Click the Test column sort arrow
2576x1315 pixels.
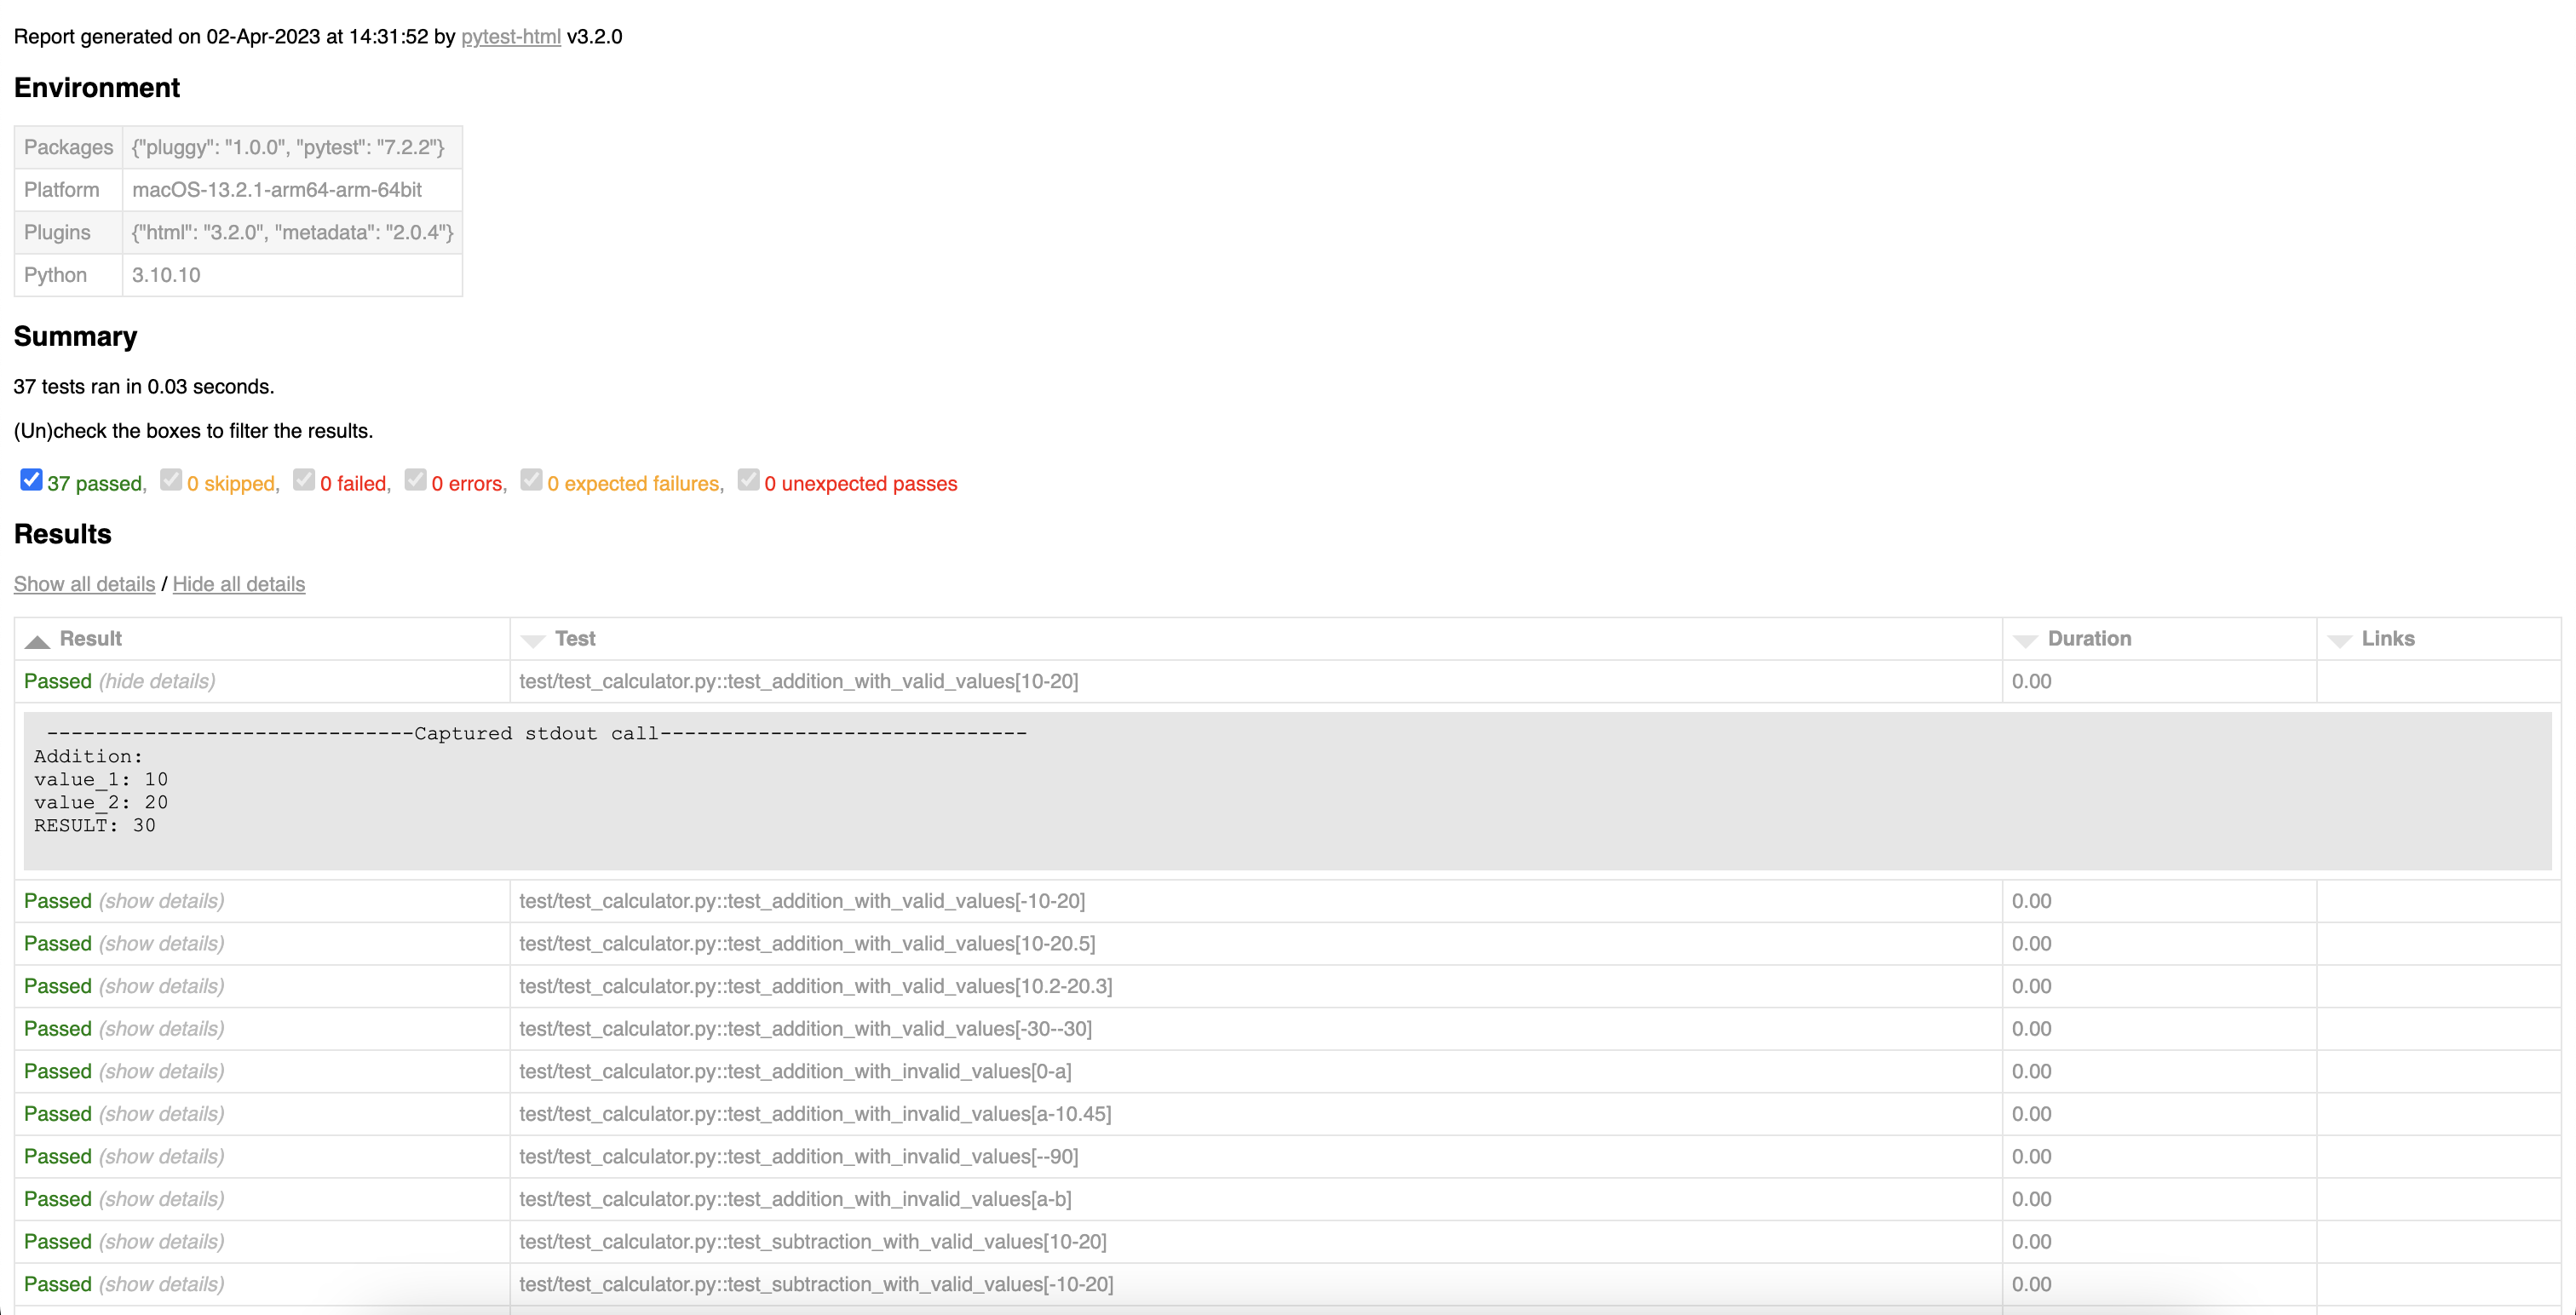click(533, 641)
